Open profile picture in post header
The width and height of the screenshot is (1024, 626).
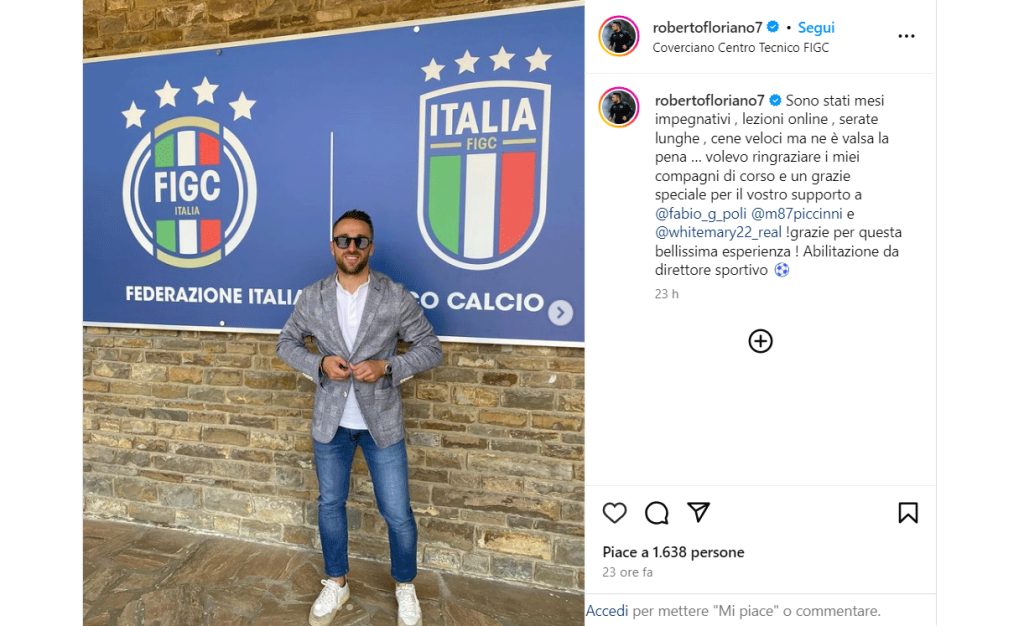pos(618,36)
